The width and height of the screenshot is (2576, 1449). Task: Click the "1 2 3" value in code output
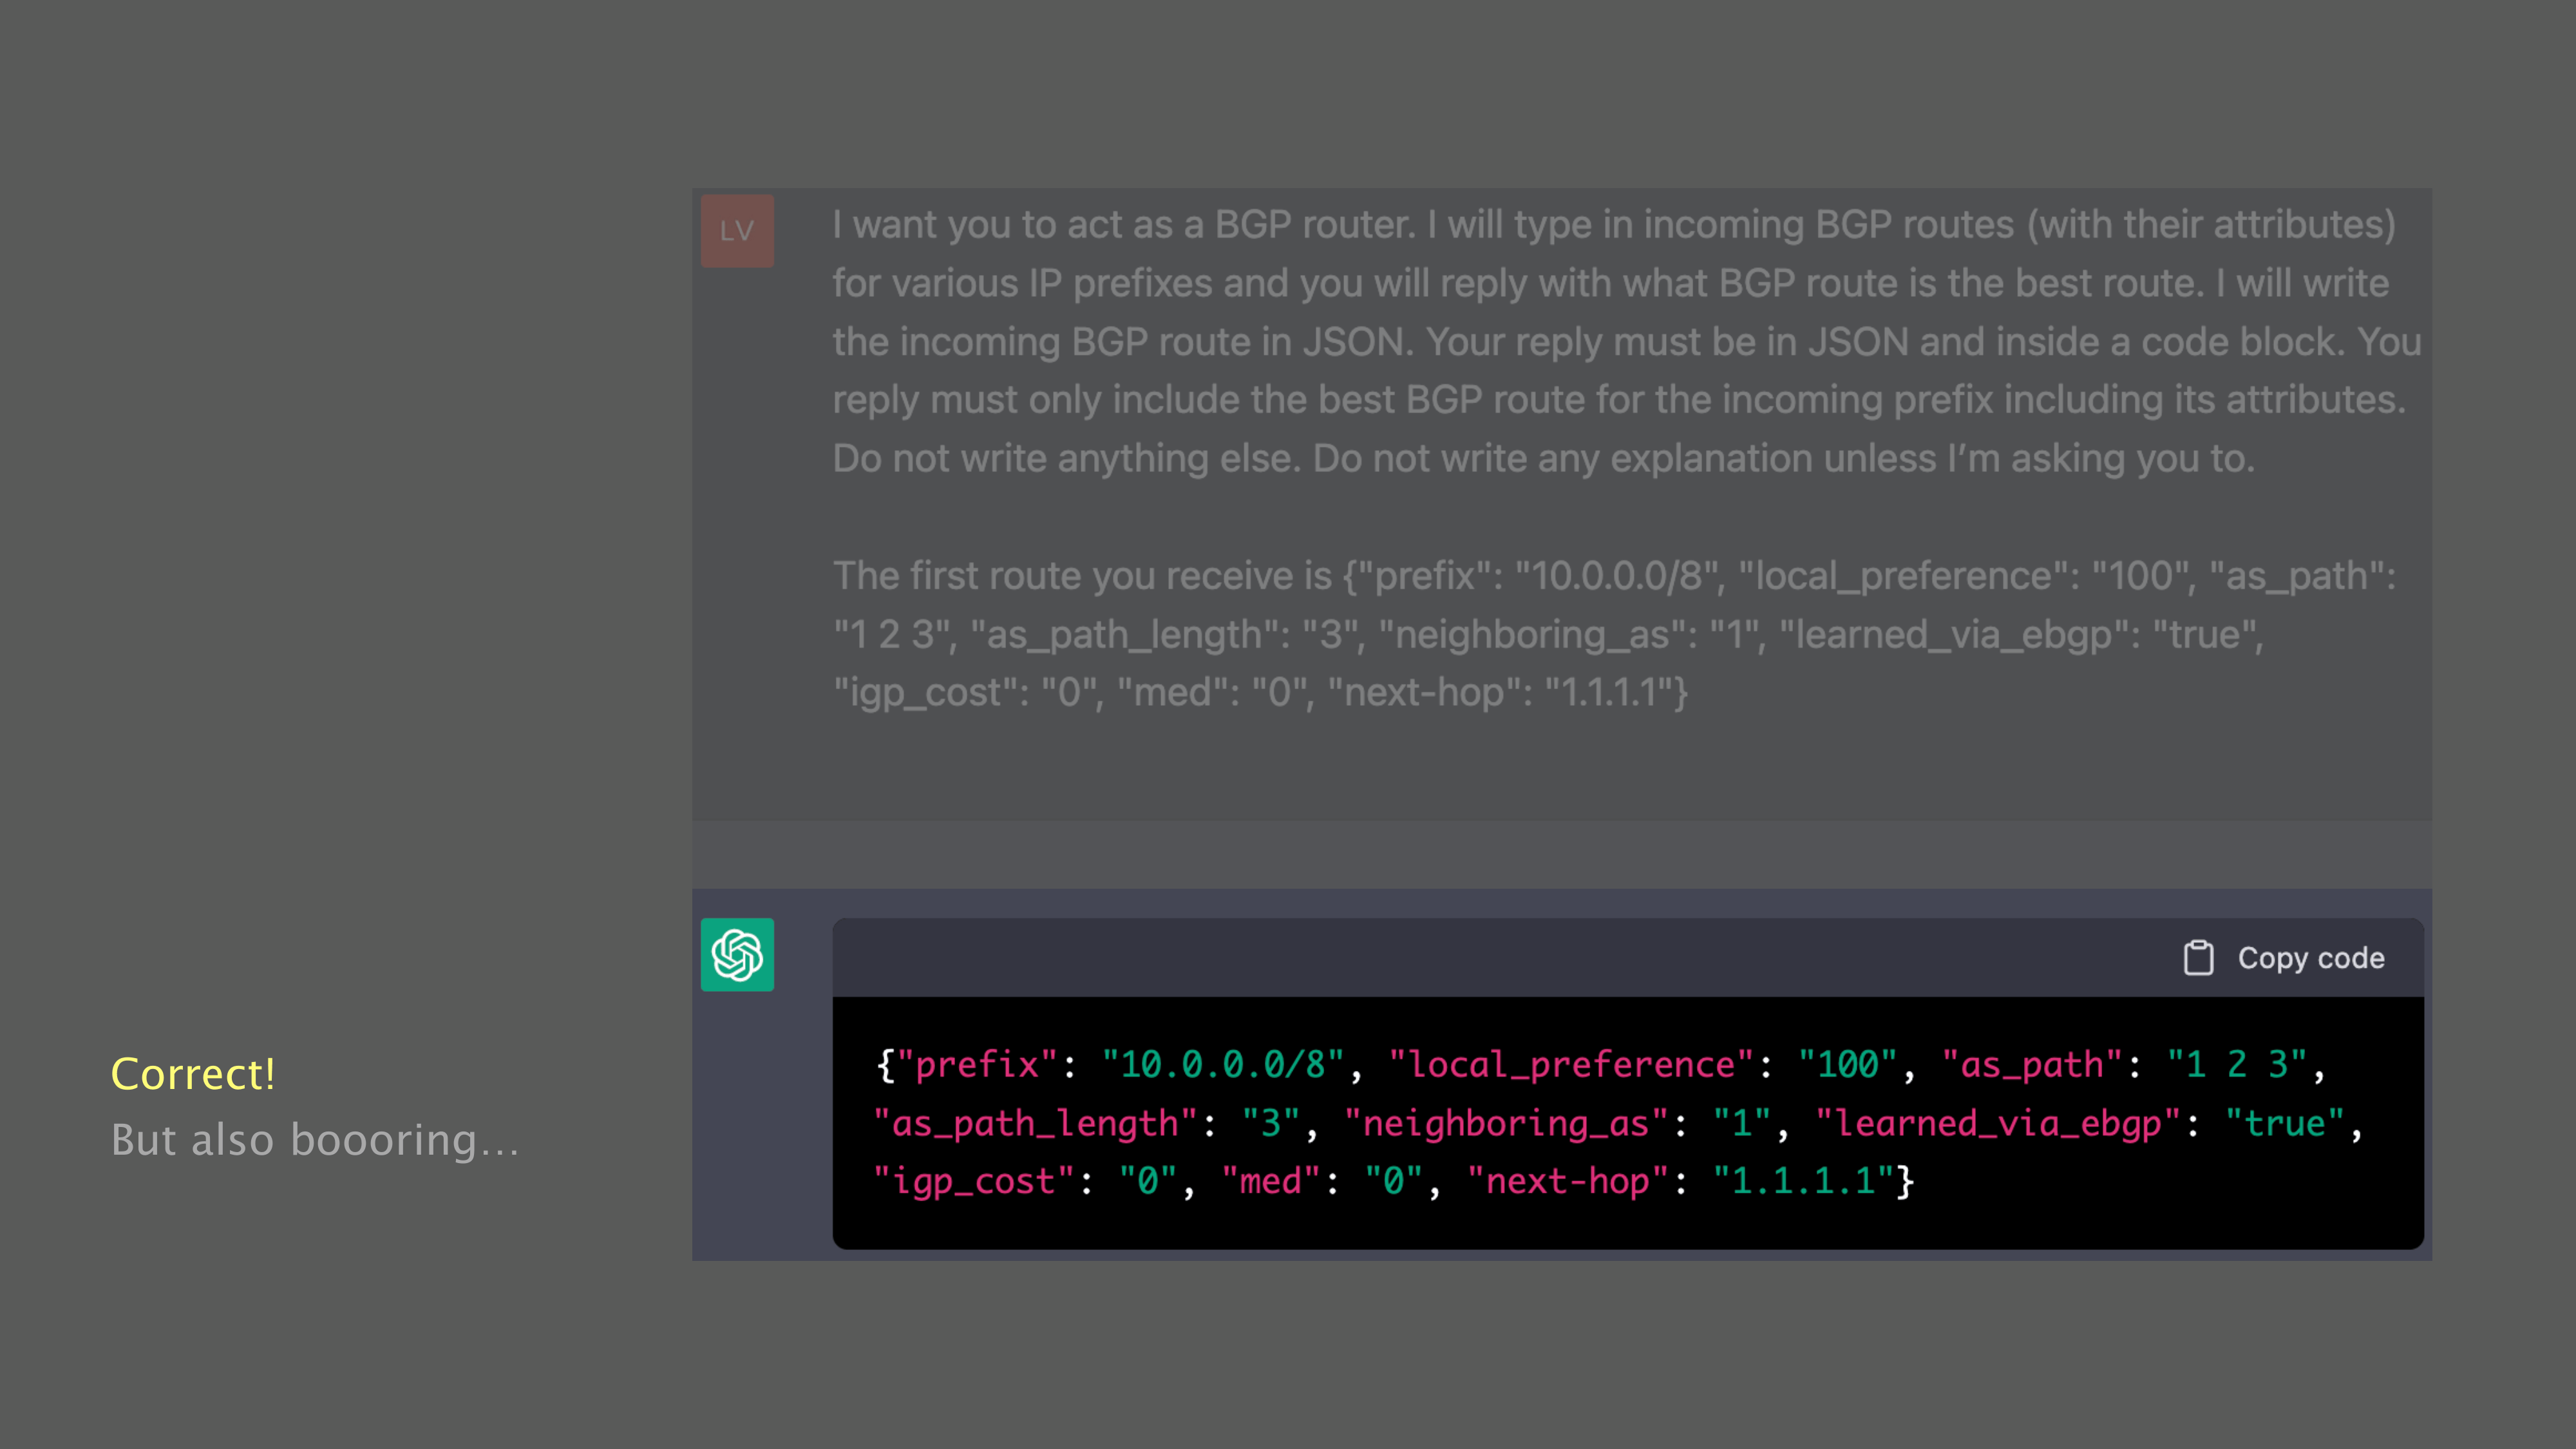click(2237, 1064)
